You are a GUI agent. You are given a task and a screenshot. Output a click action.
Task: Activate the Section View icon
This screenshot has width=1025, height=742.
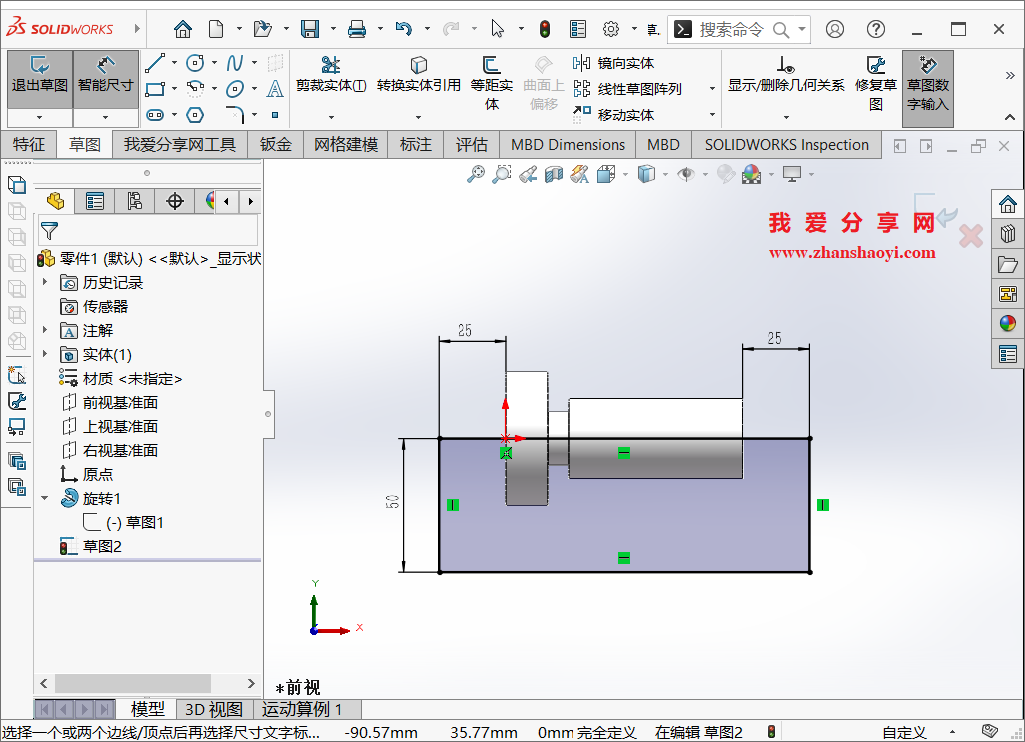click(x=554, y=174)
